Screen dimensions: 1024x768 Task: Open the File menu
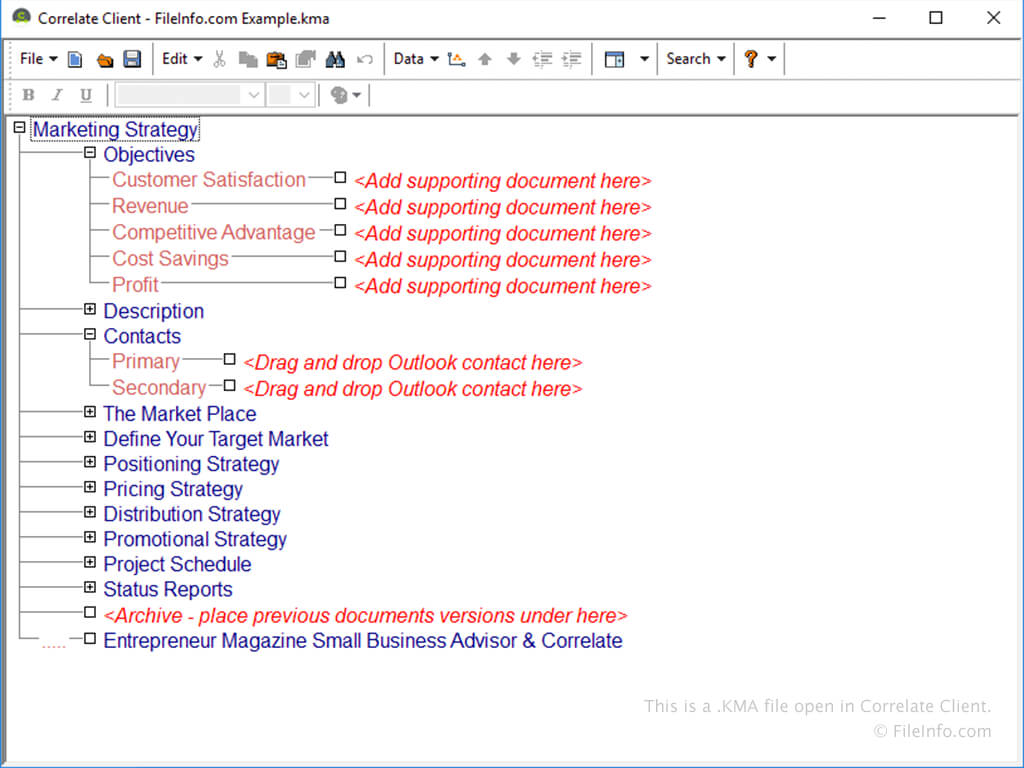tap(39, 59)
